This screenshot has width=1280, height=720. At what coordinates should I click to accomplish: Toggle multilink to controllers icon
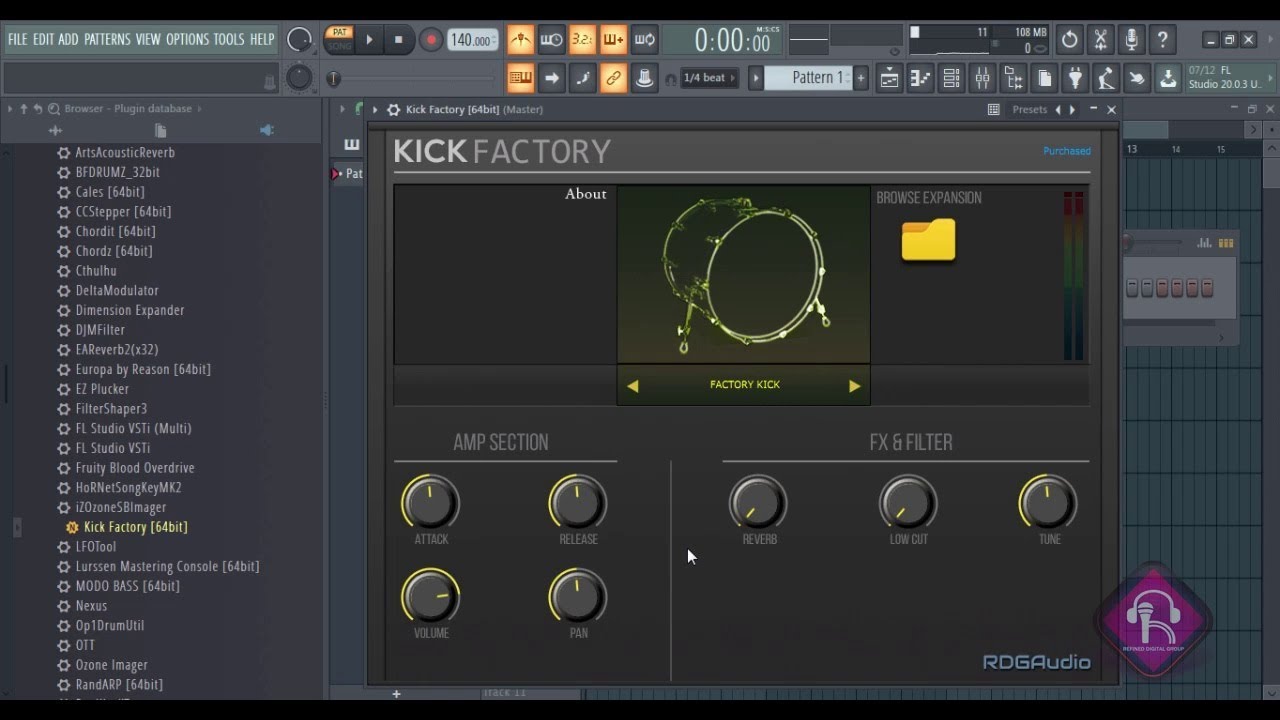[x=644, y=77]
